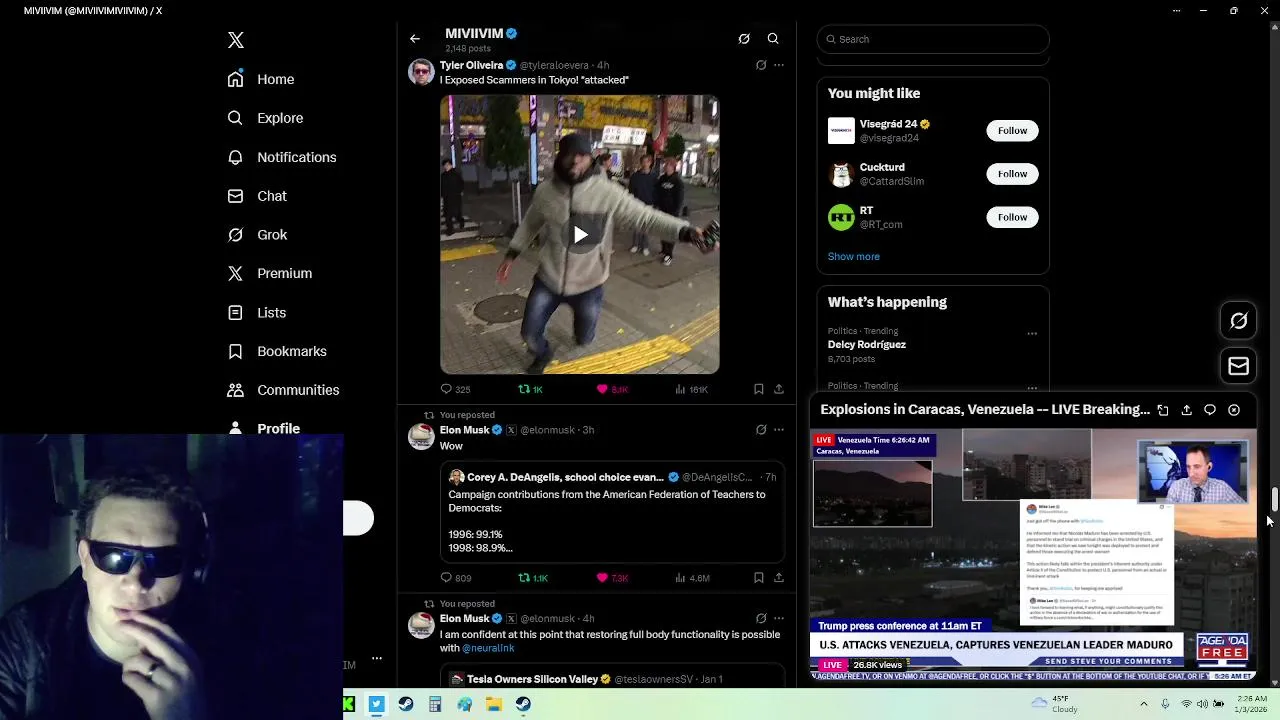Open Tyler Oliveira's profile name link
The image size is (1280, 720).
pyautogui.click(x=471, y=65)
